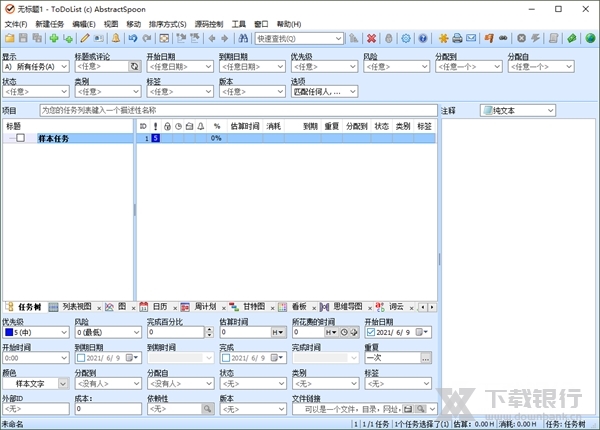Delete the task with the red X icon
This screenshot has height=430, width=600.
pos(371,38)
